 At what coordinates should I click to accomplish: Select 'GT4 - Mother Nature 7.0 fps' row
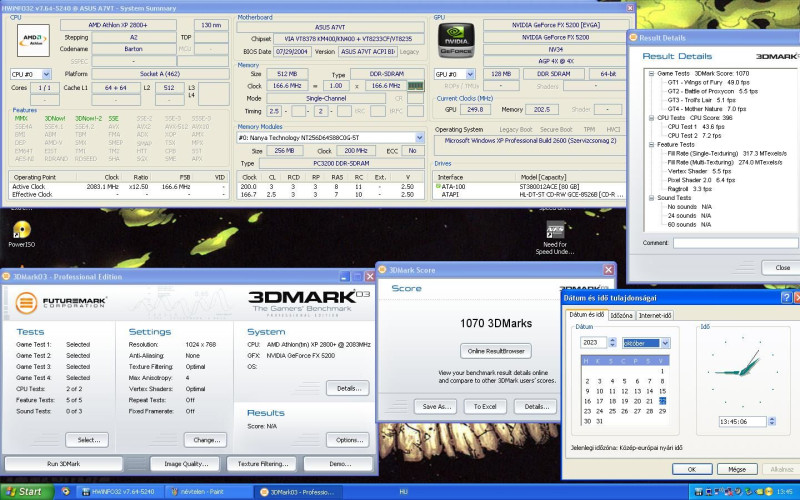(707, 109)
